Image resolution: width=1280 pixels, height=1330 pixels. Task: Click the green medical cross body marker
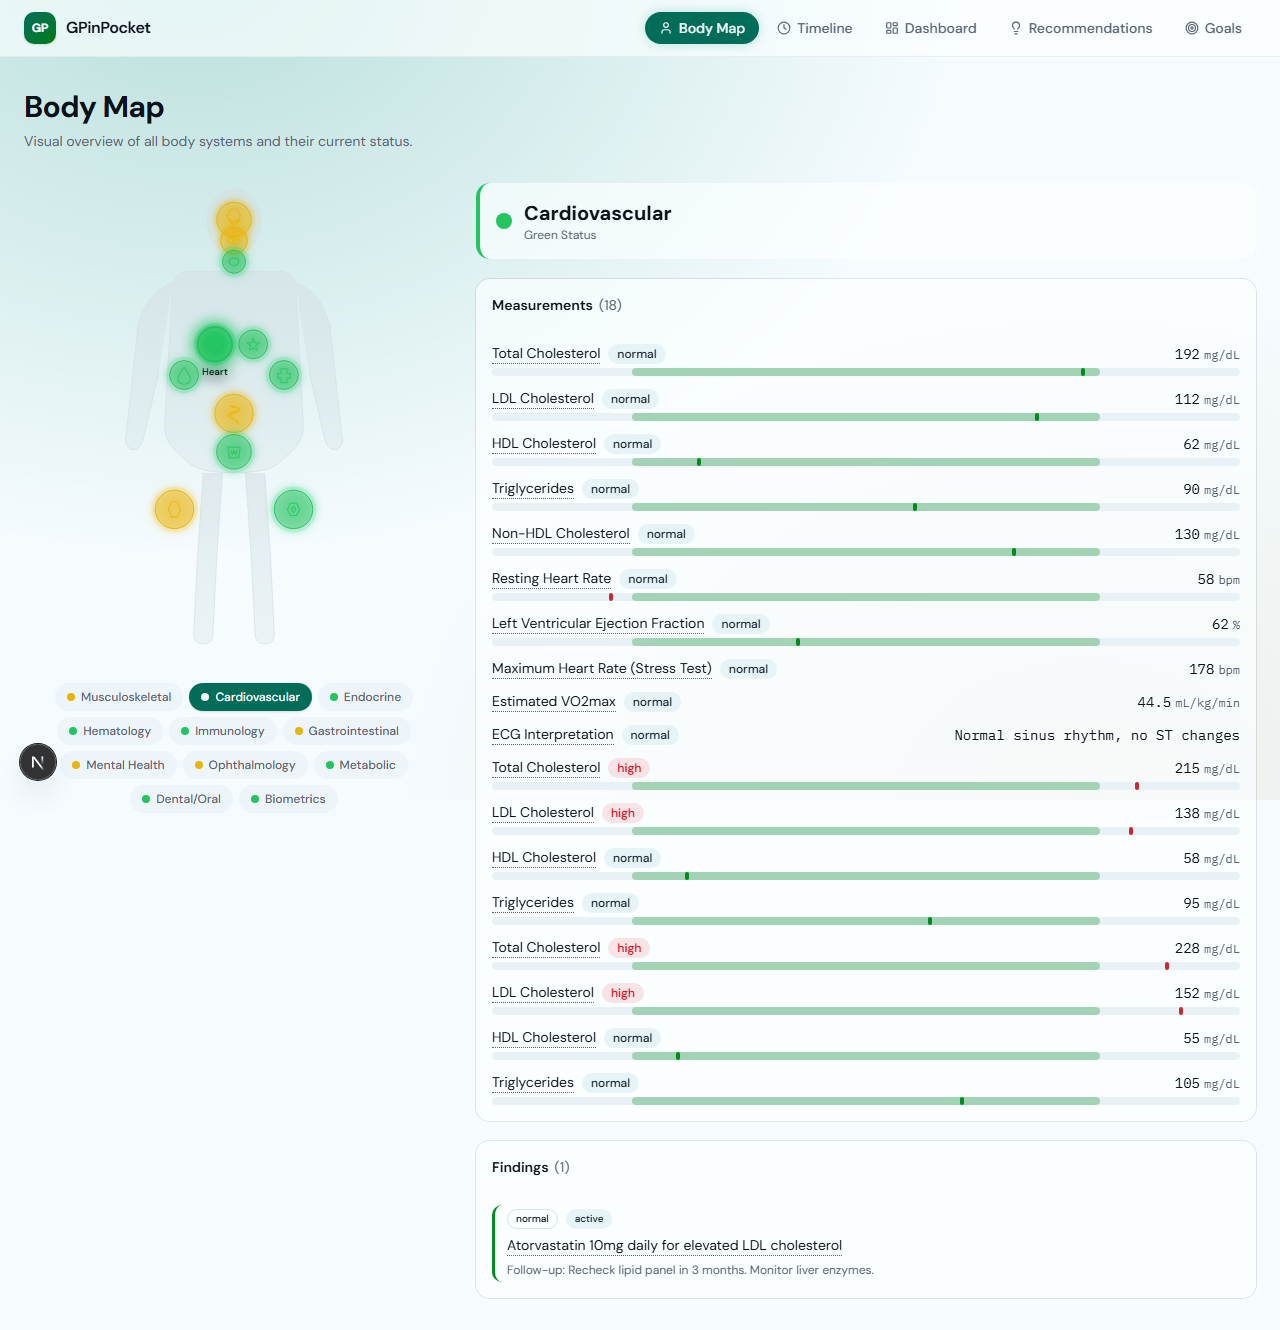tap(284, 375)
